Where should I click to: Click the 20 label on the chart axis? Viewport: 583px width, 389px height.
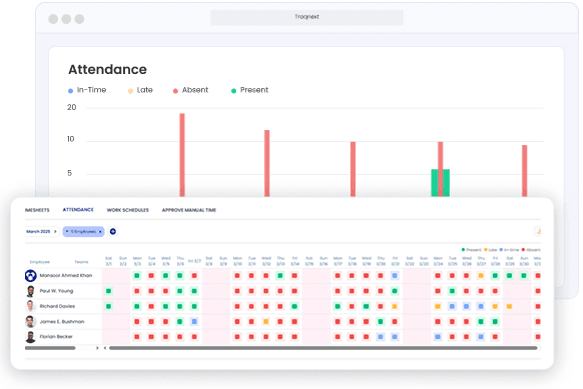[x=71, y=107]
